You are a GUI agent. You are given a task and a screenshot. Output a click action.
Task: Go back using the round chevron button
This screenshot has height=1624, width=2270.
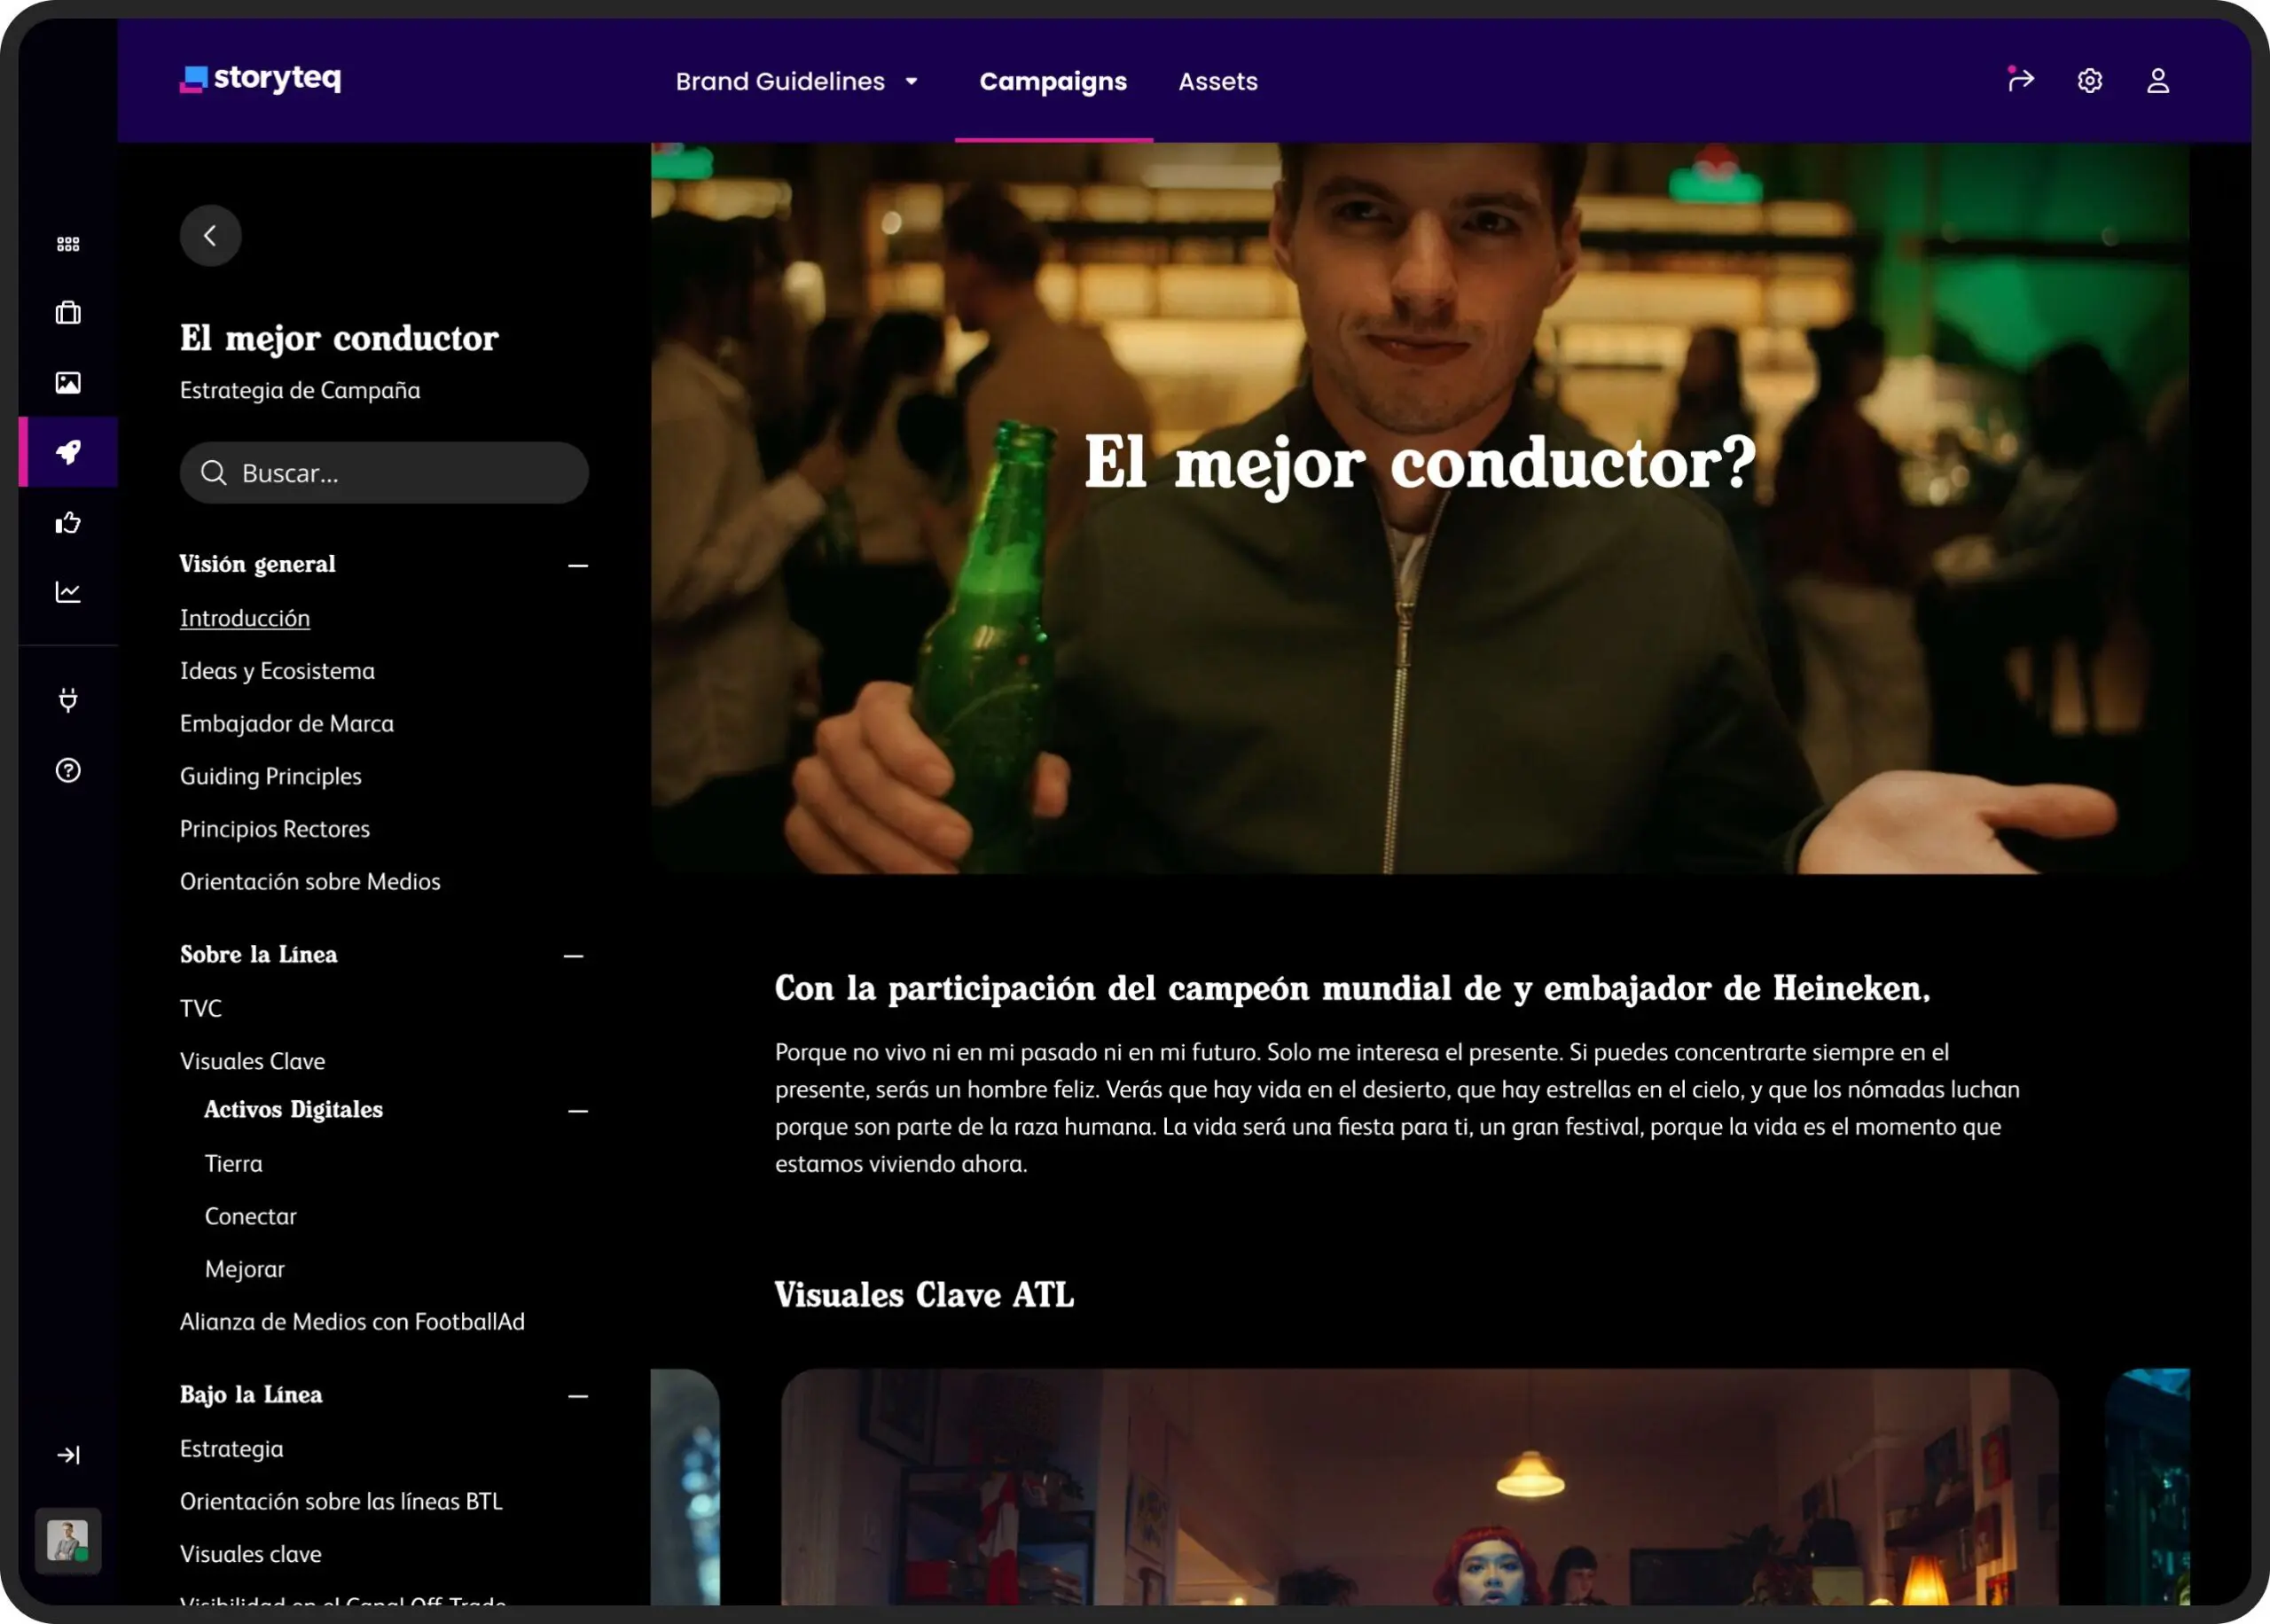[210, 235]
